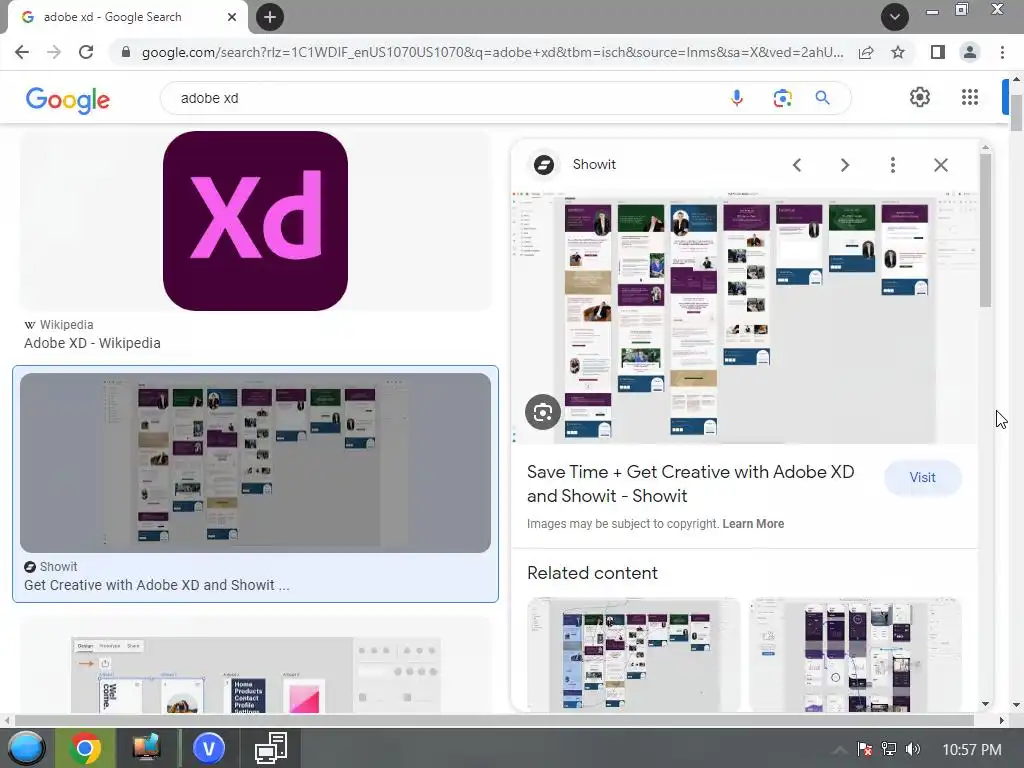Open the Chrome profile menu
The height and width of the screenshot is (768, 1024).
pos(970,52)
